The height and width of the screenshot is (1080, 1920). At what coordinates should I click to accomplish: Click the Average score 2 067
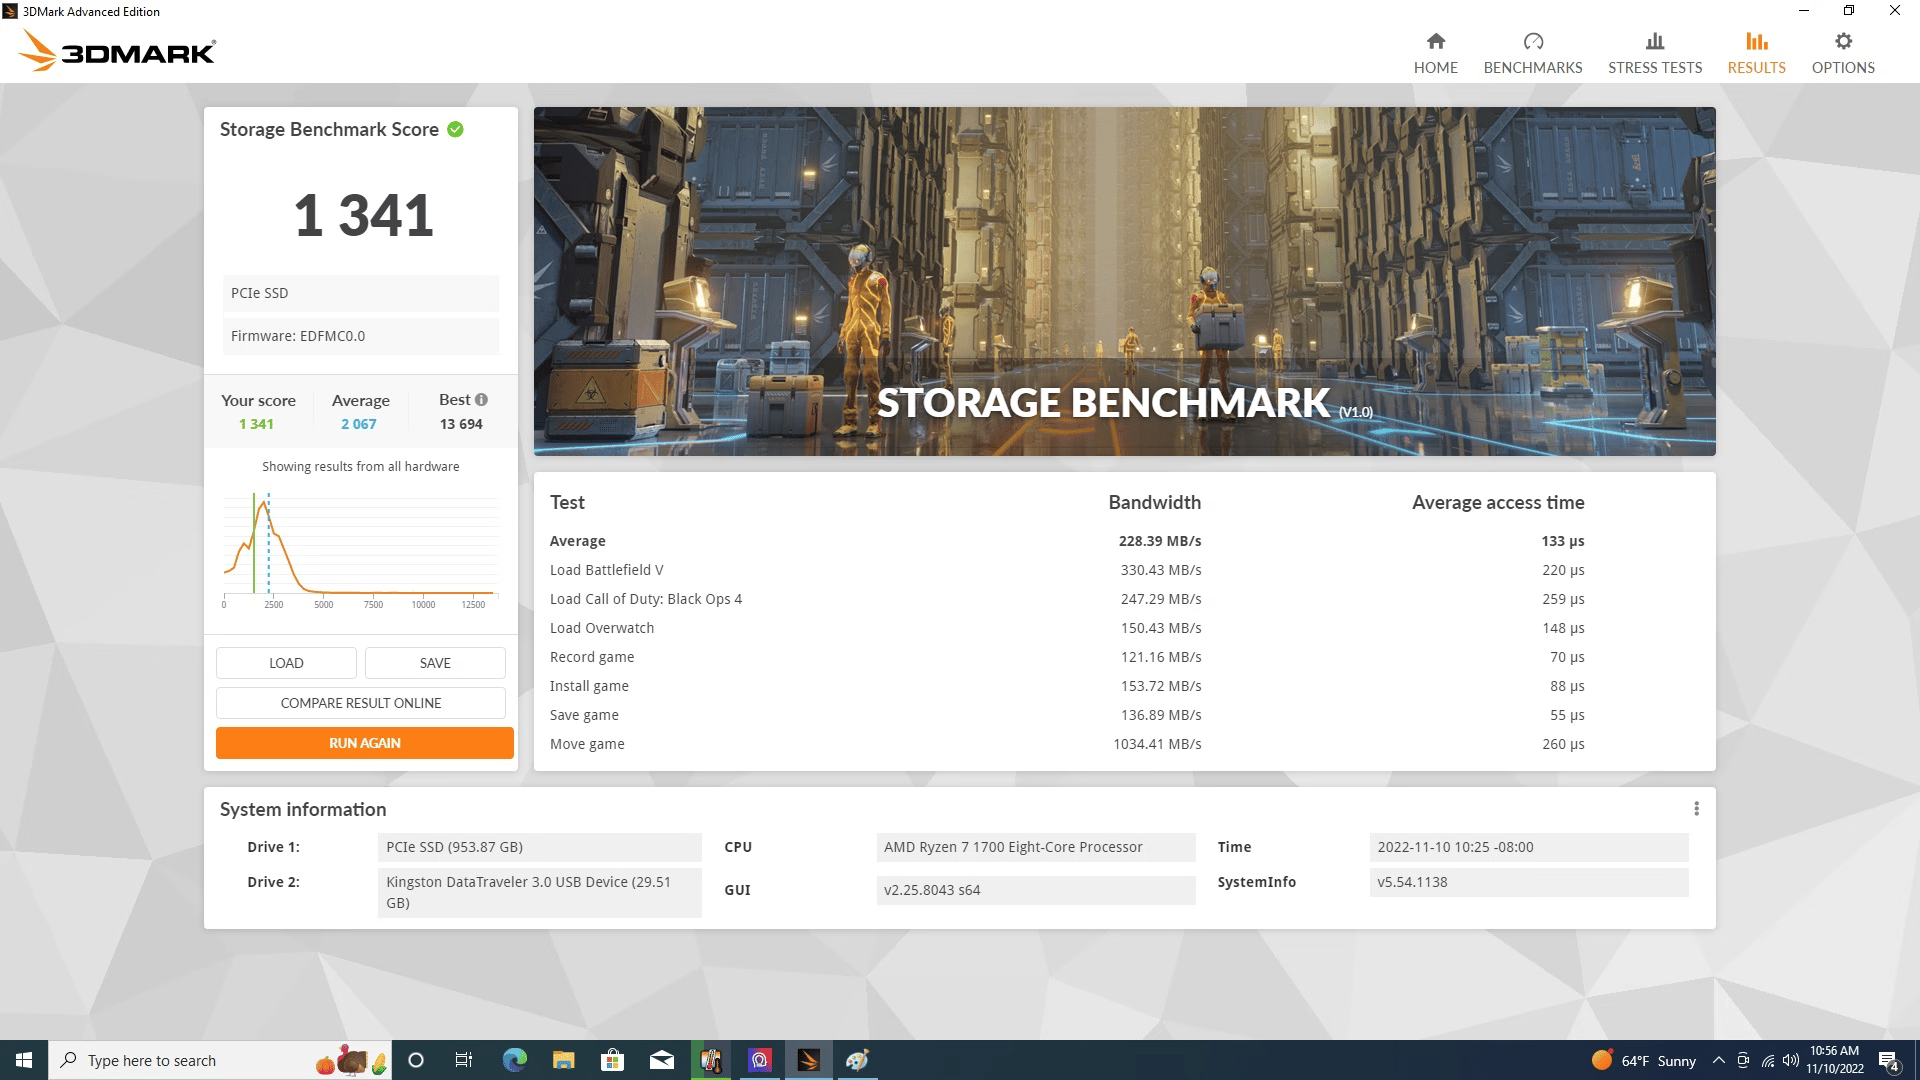358,424
